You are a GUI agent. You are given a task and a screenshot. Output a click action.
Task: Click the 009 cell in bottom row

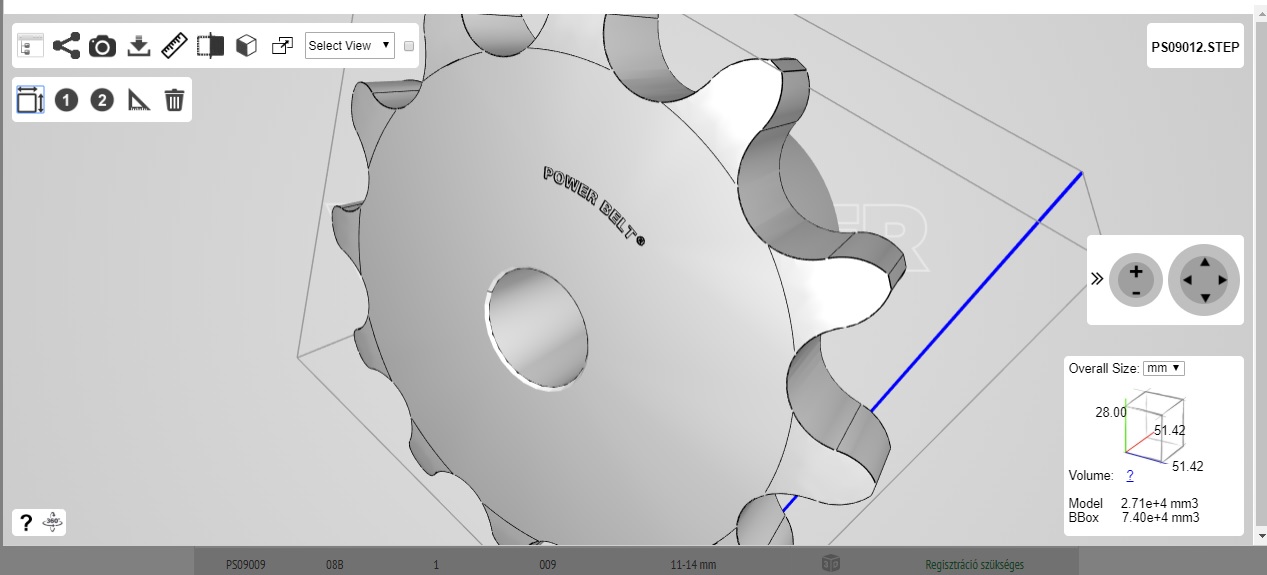pos(547,565)
